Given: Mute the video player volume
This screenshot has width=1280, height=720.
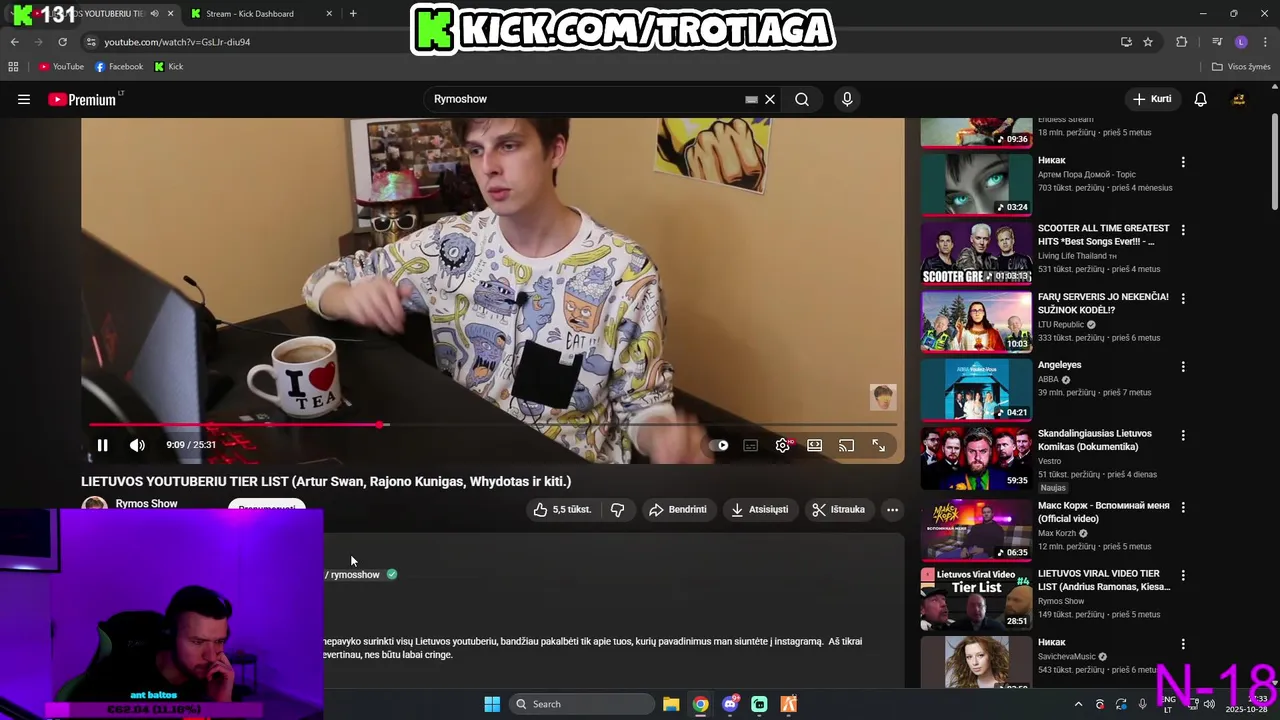Looking at the screenshot, I should pos(138,445).
